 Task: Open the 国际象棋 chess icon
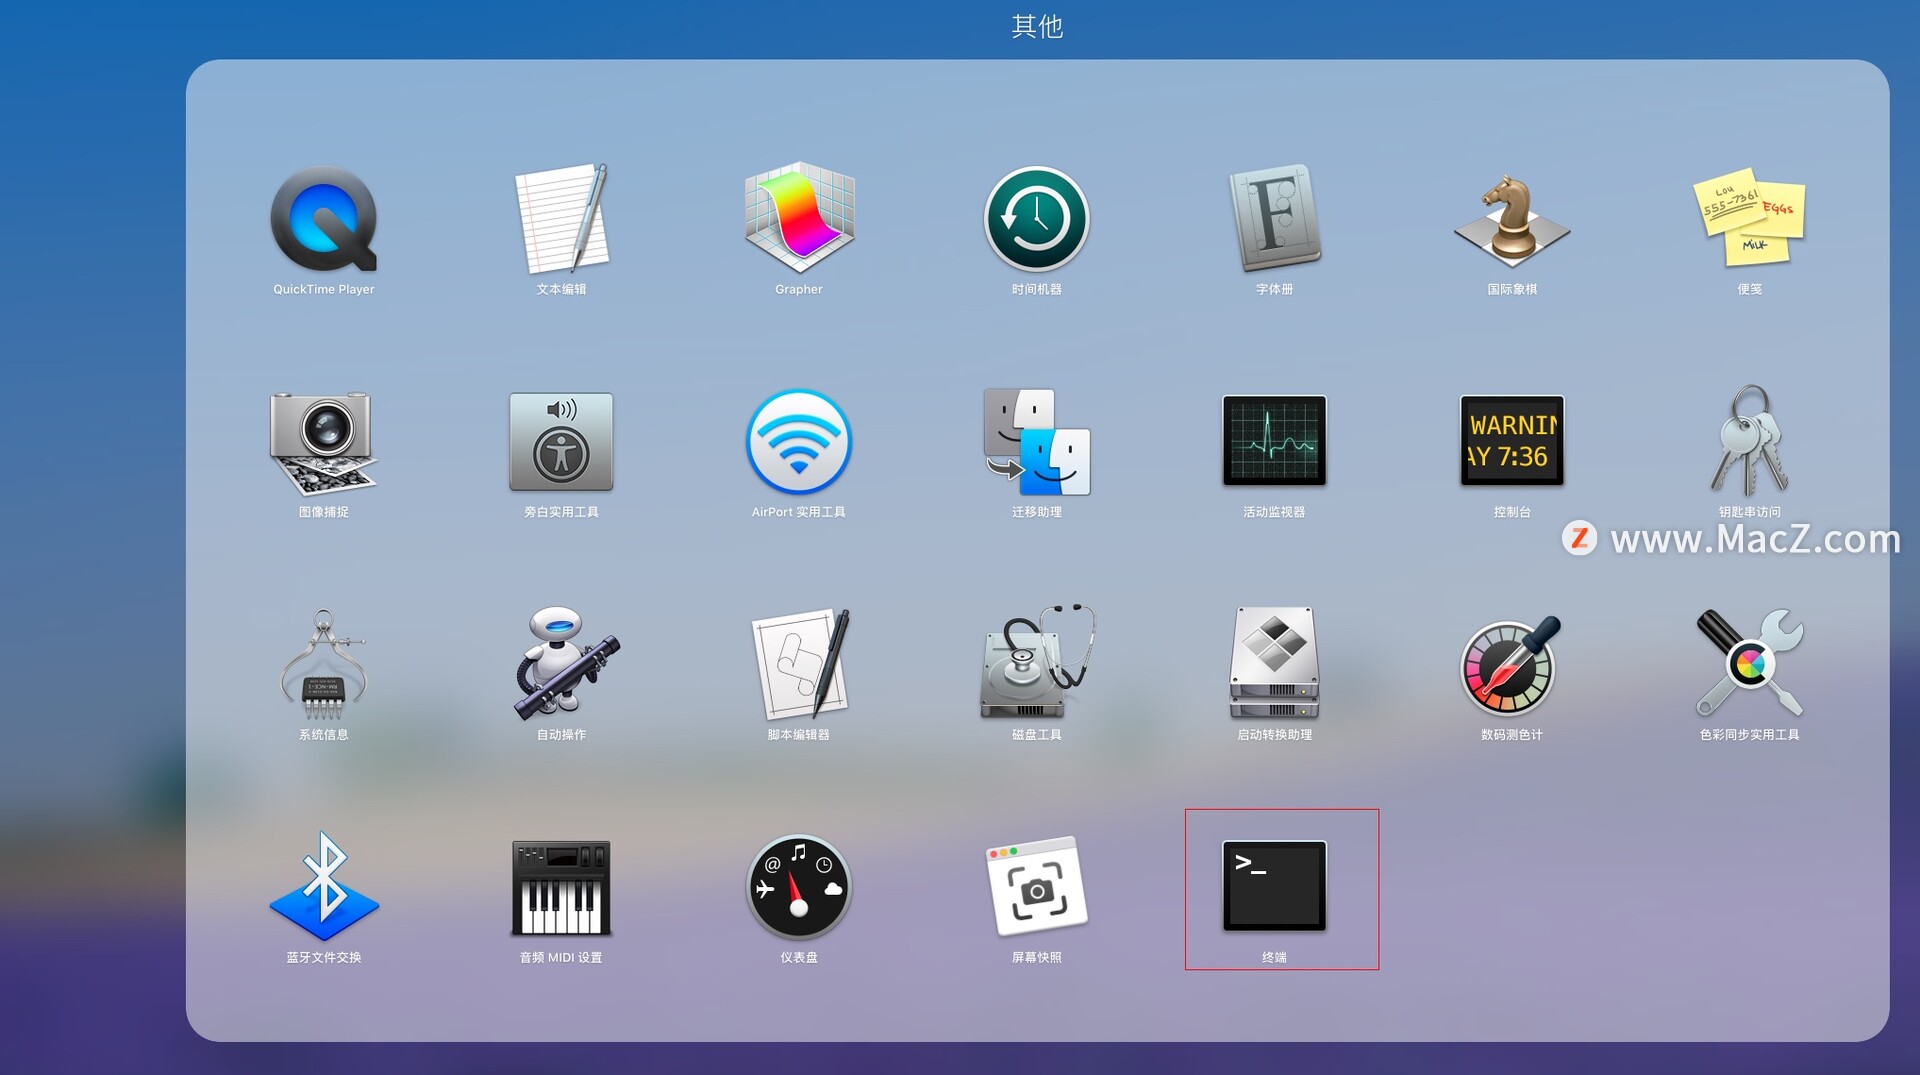point(1511,220)
